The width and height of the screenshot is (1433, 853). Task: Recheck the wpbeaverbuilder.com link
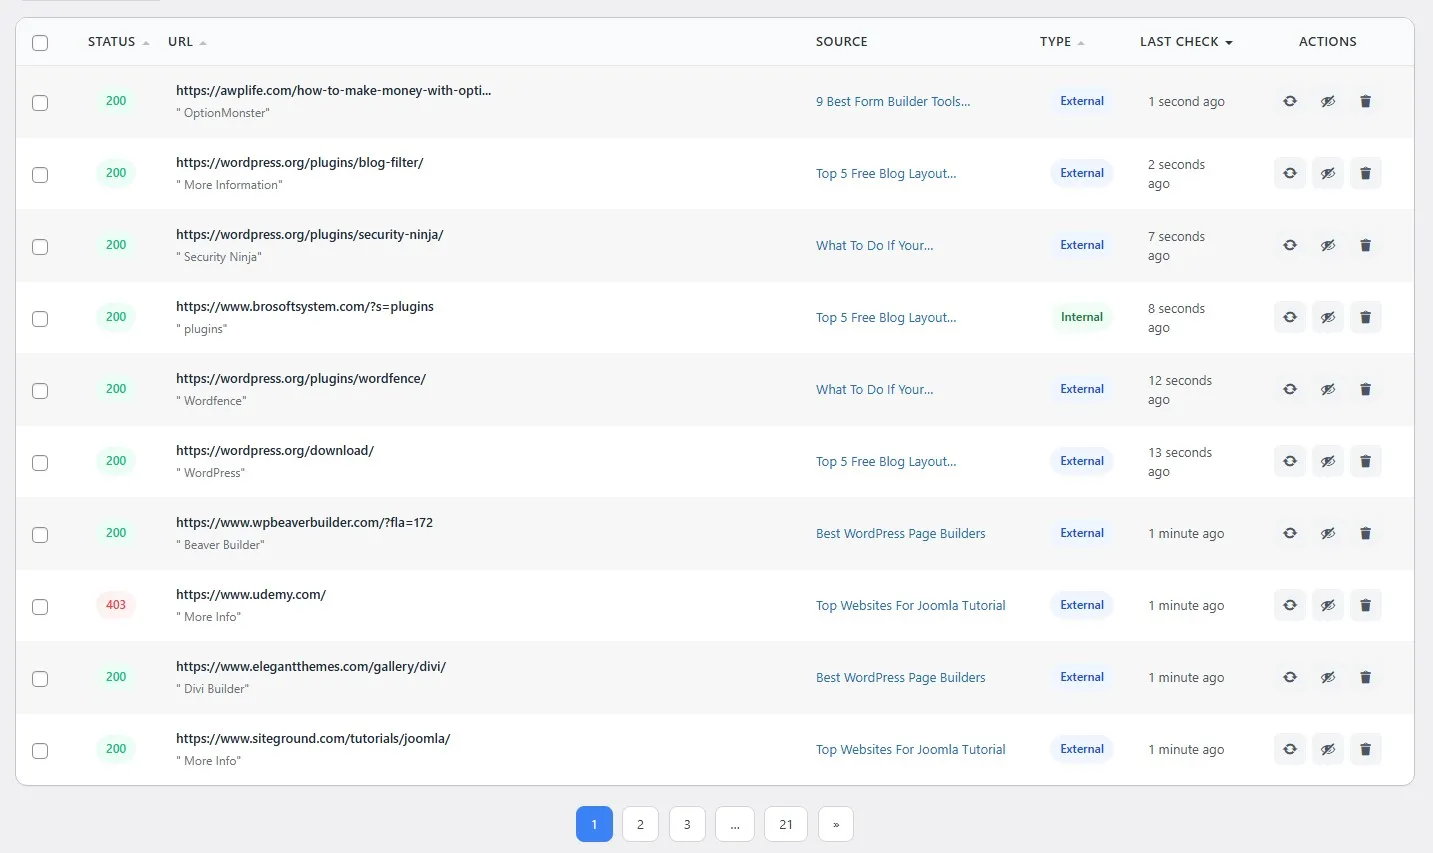tap(1290, 533)
